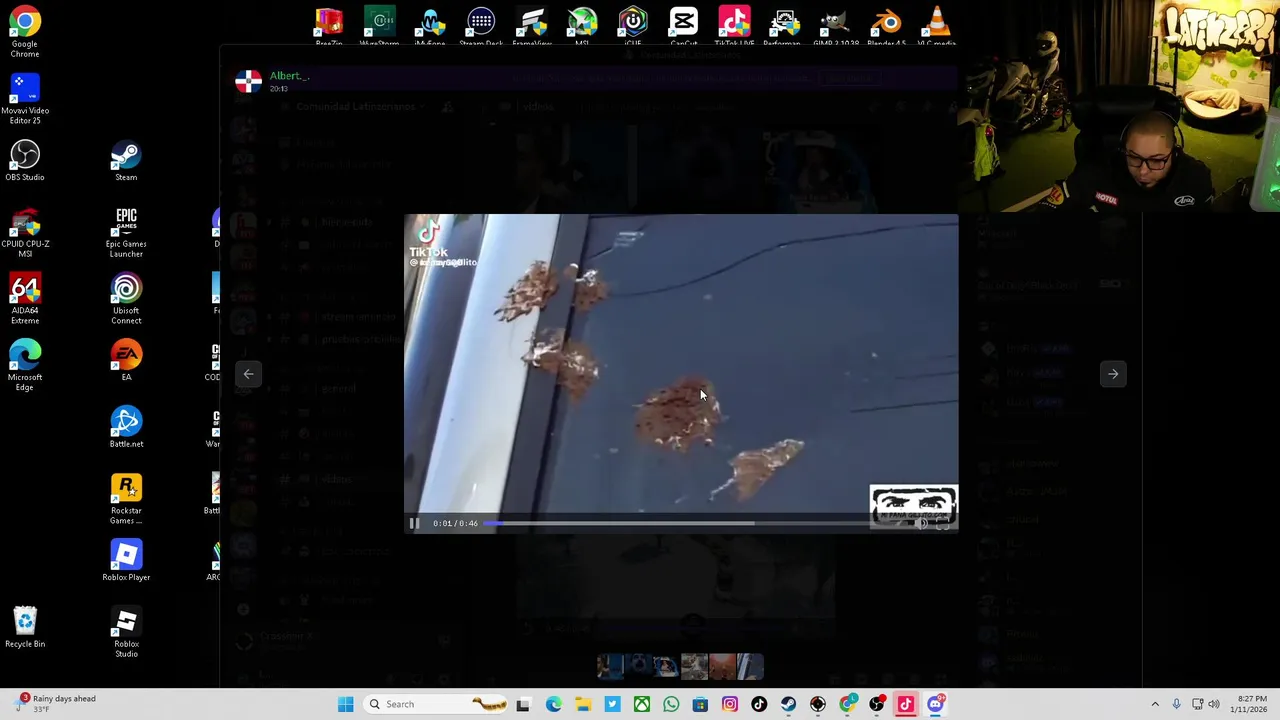Open Roblox Player shortcut
The width and height of the screenshot is (1280, 720).
point(126,560)
